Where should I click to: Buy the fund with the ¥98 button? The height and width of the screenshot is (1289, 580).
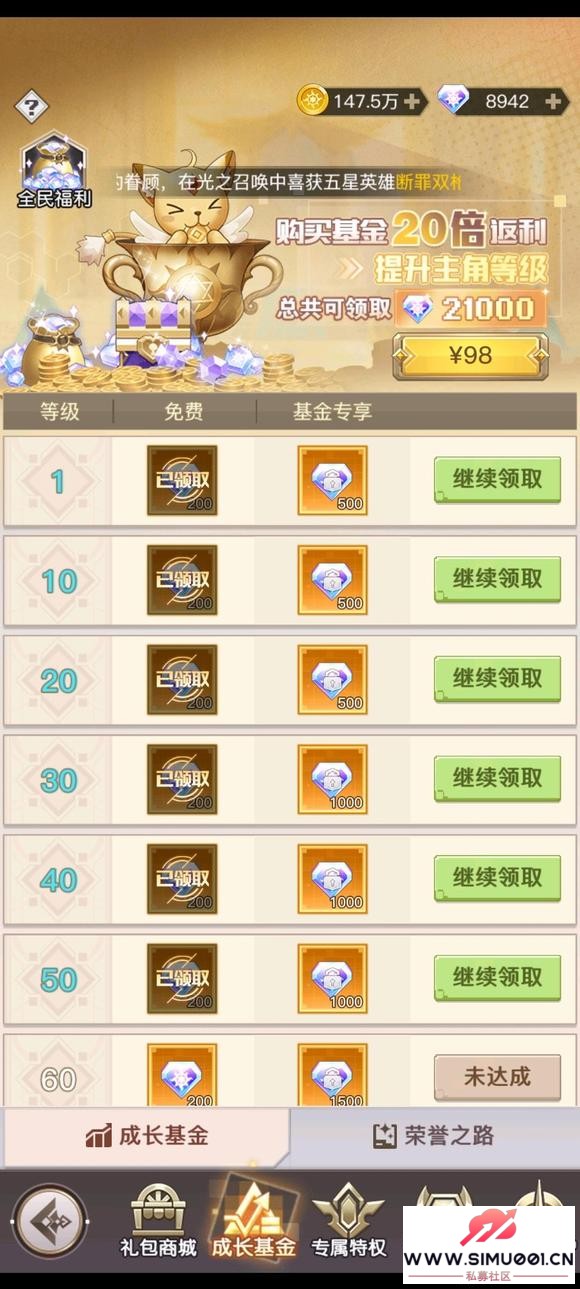point(470,355)
